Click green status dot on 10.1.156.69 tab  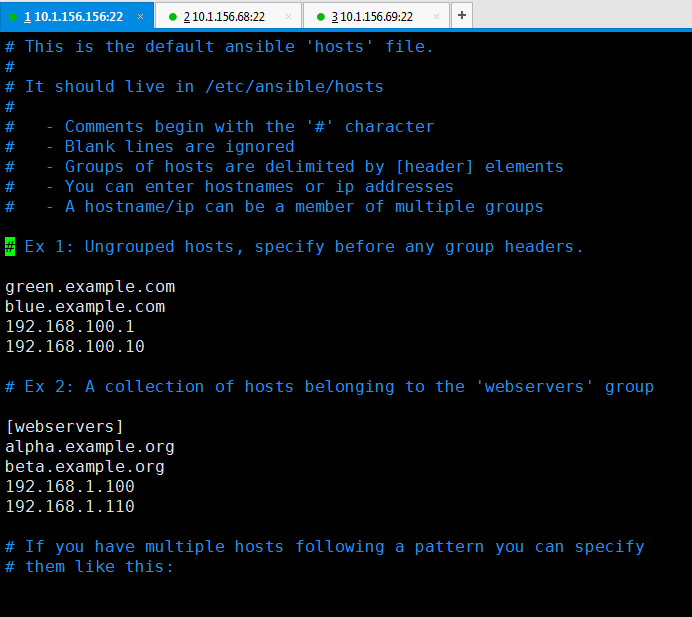[321, 17]
